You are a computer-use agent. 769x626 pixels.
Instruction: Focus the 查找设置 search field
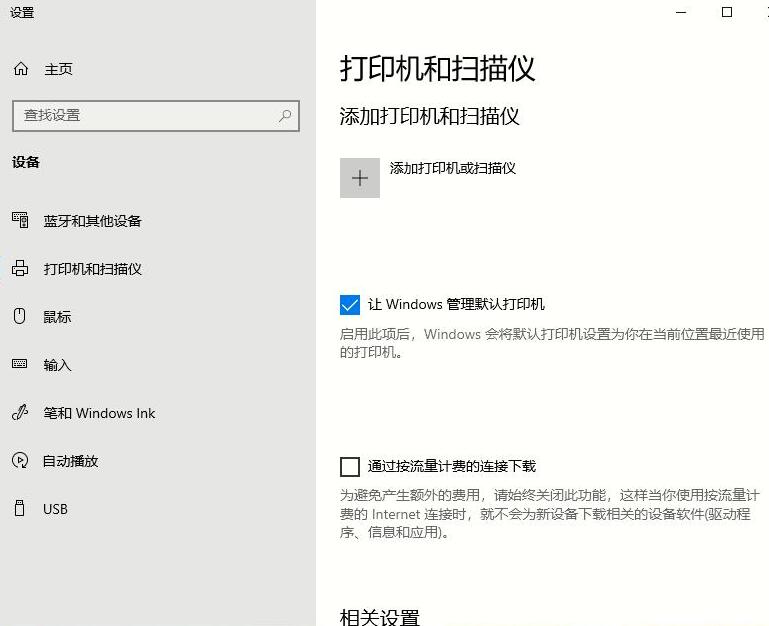pyautogui.click(x=156, y=116)
